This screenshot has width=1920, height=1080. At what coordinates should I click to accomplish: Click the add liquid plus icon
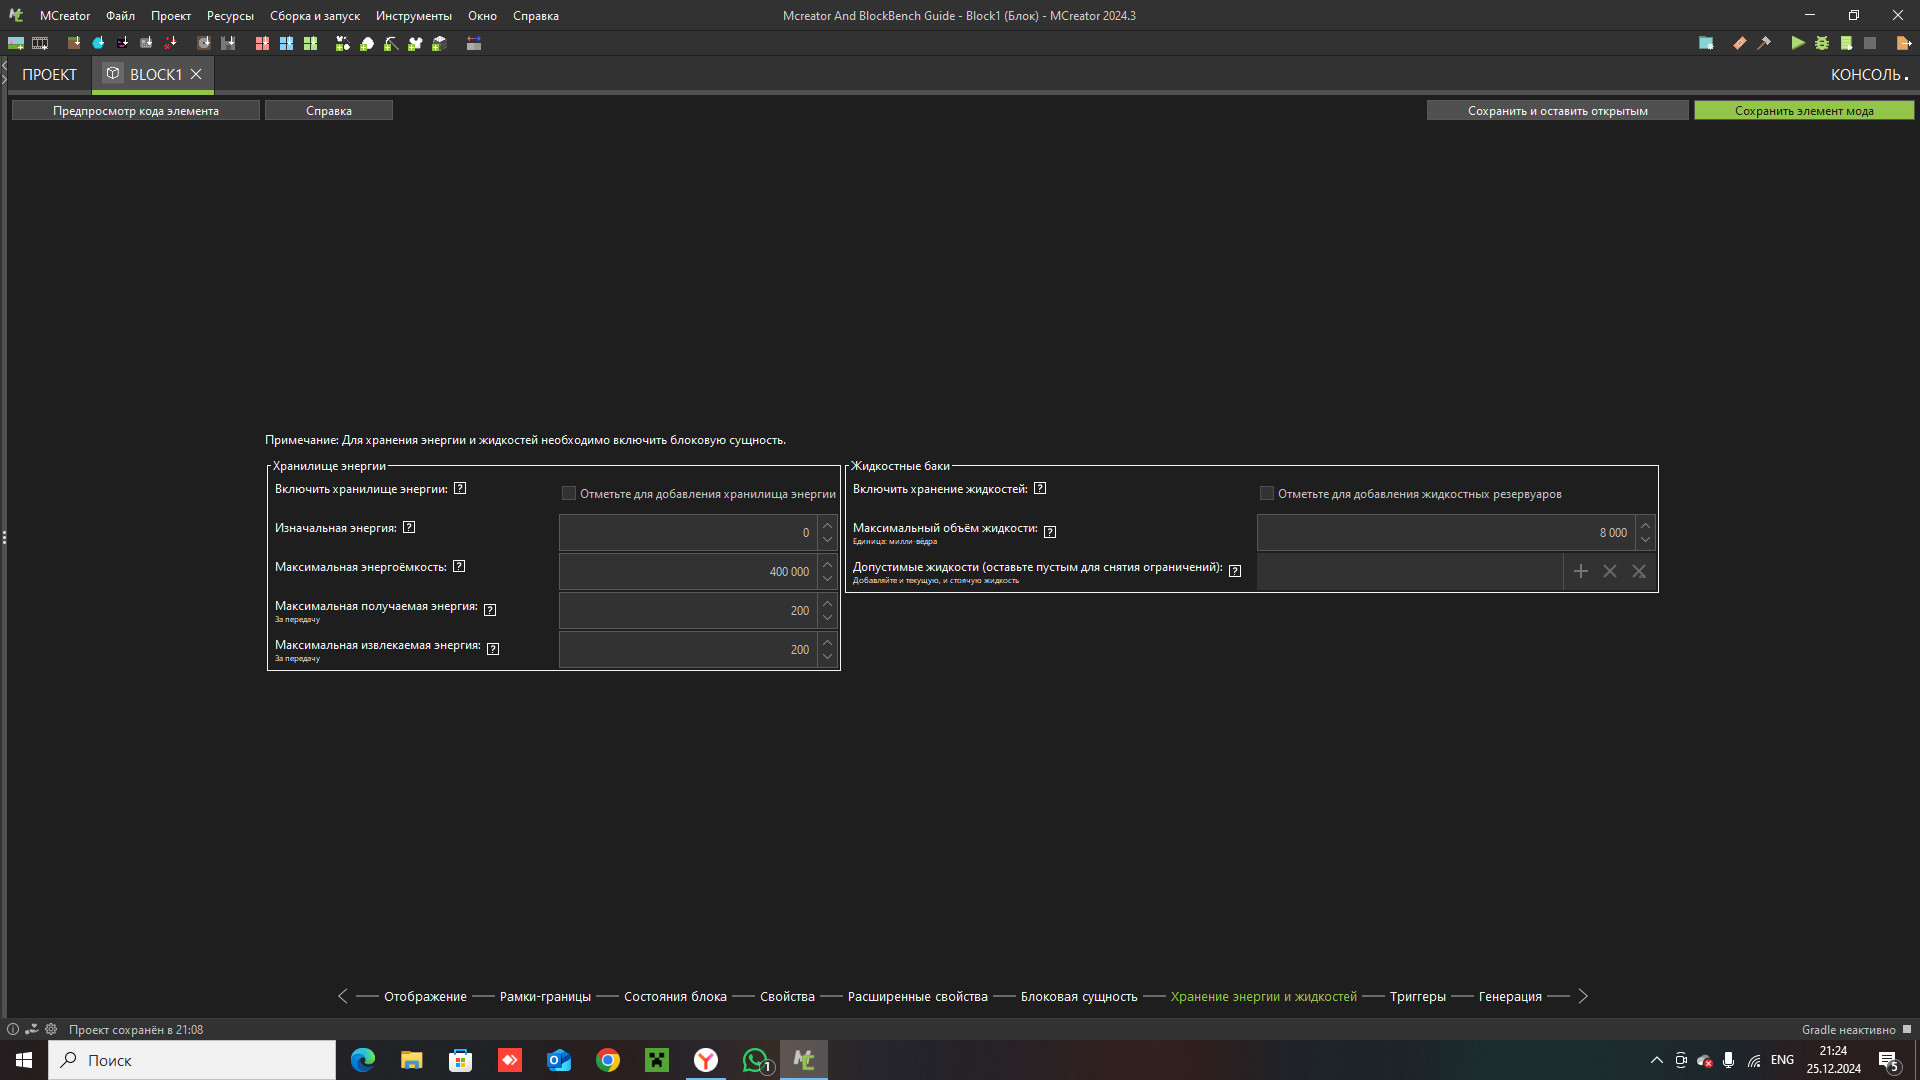click(1580, 571)
